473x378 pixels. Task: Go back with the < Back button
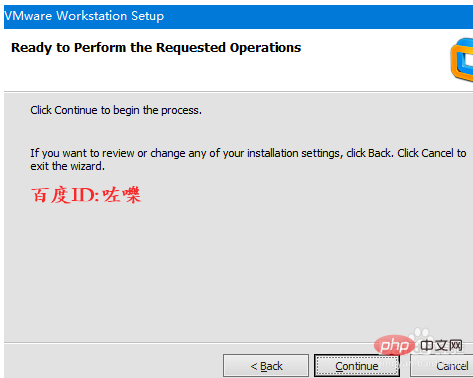coord(266,366)
